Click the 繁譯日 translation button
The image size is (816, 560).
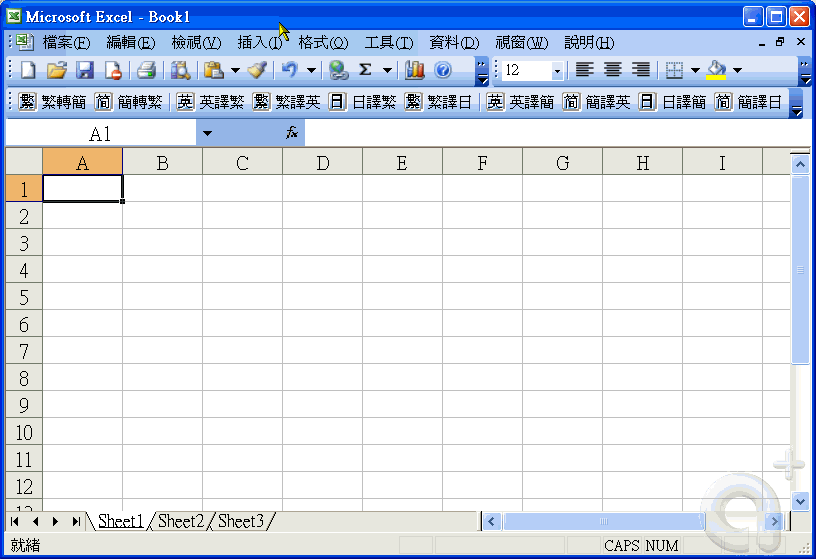point(439,102)
